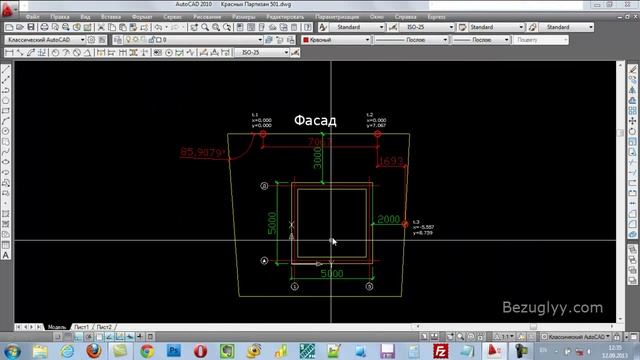Viewport: 640px width, 360px height.
Task: Select the Line tool in draw toolbar
Action: click(6, 70)
